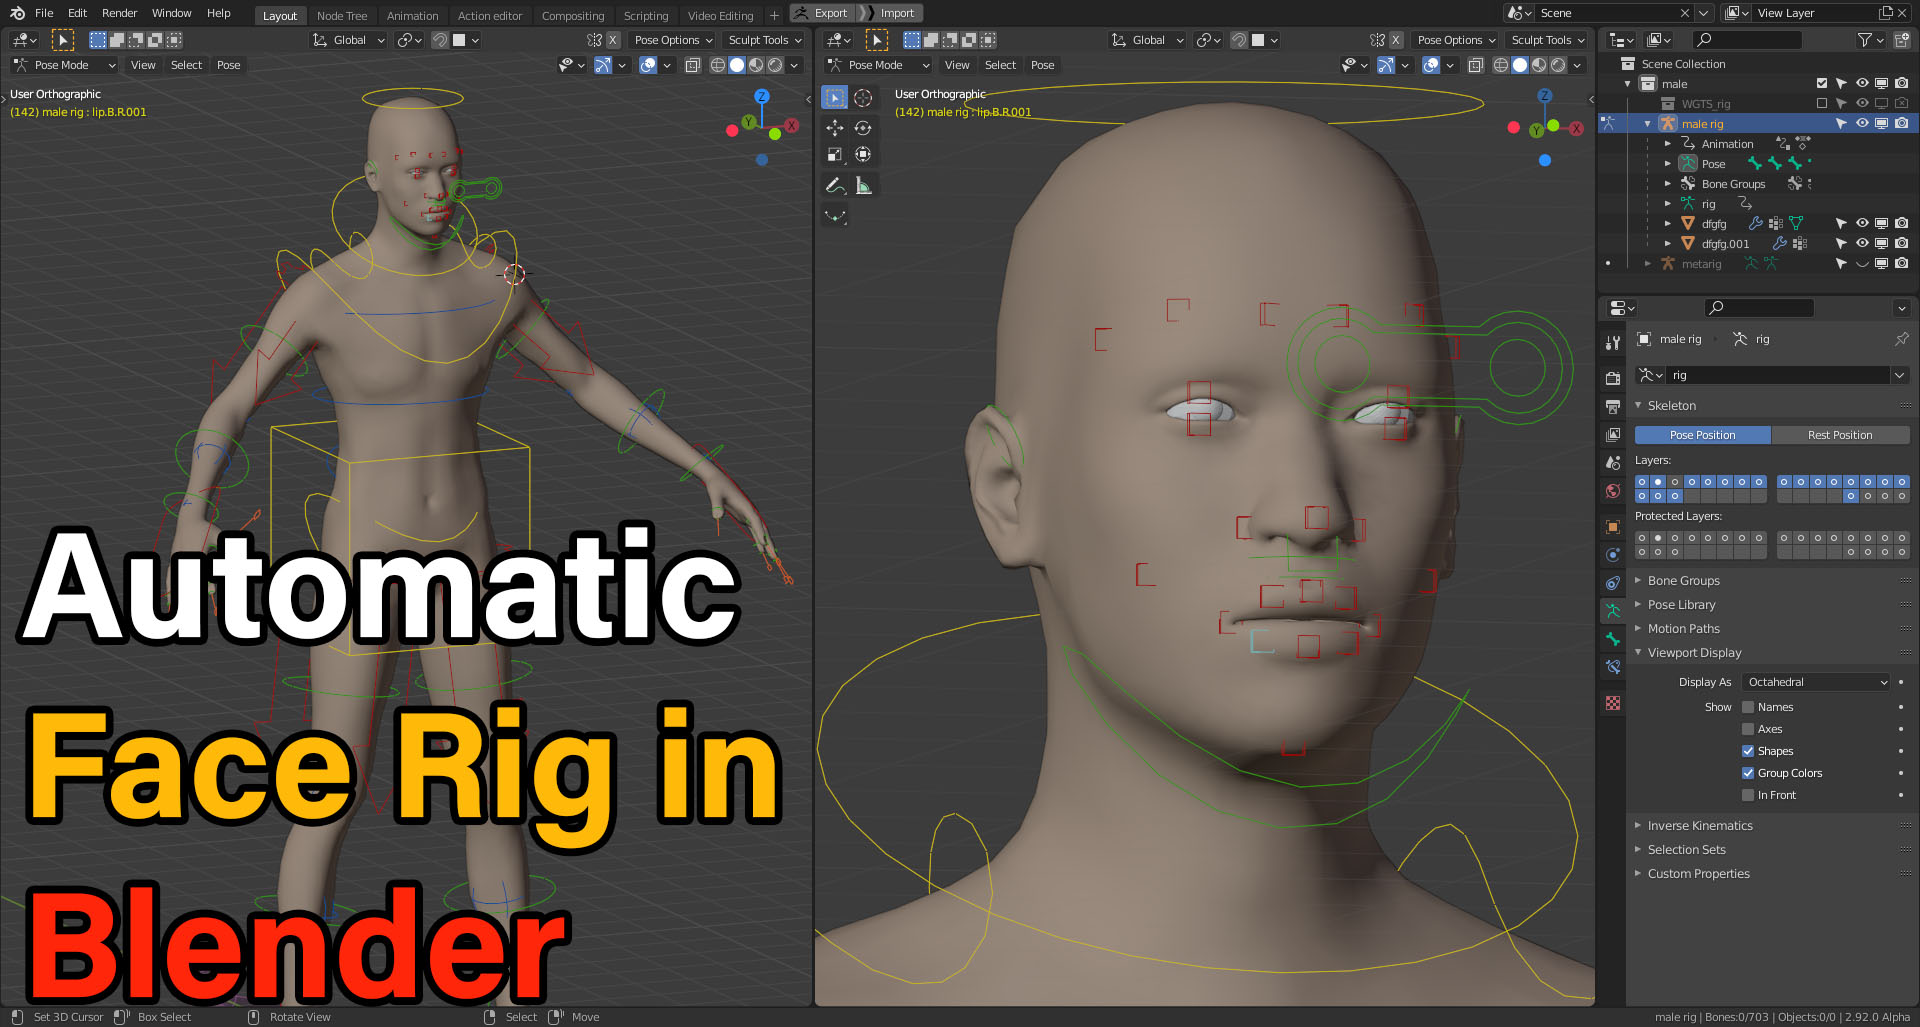The width and height of the screenshot is (1920, 1027).
Task: Open the Bone properties tab
Action: coord(1612,638)
